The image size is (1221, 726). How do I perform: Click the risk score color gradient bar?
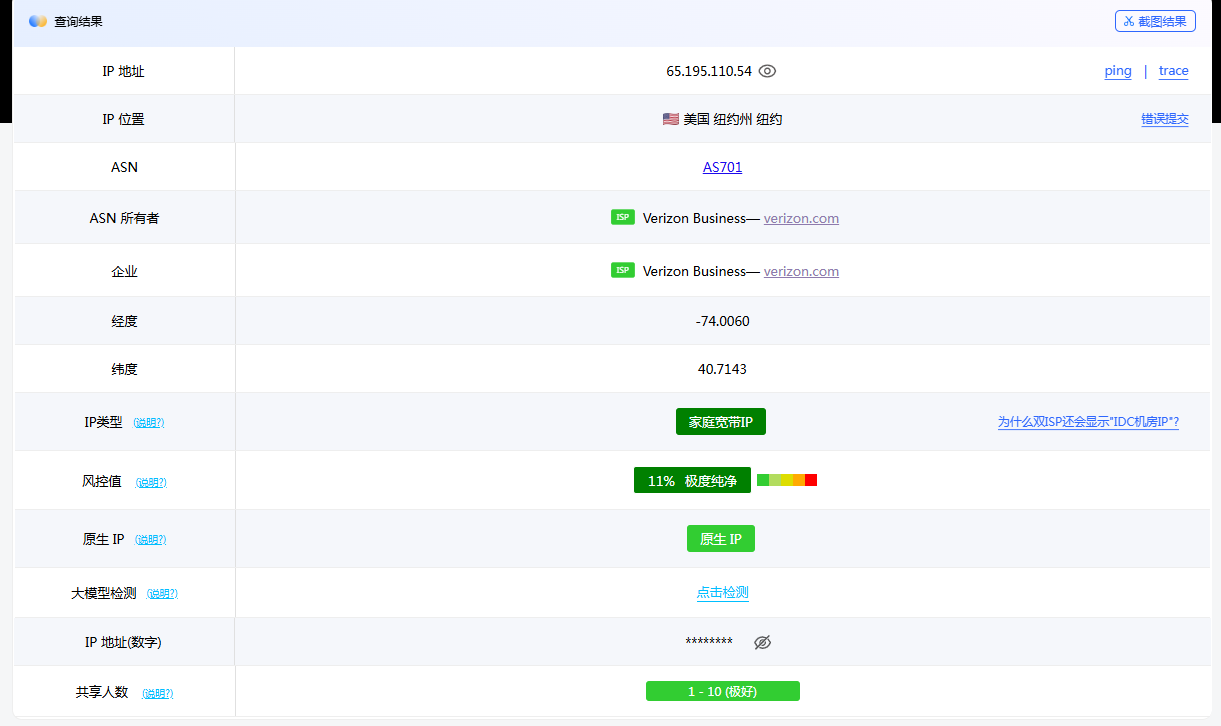coord(787,480)
